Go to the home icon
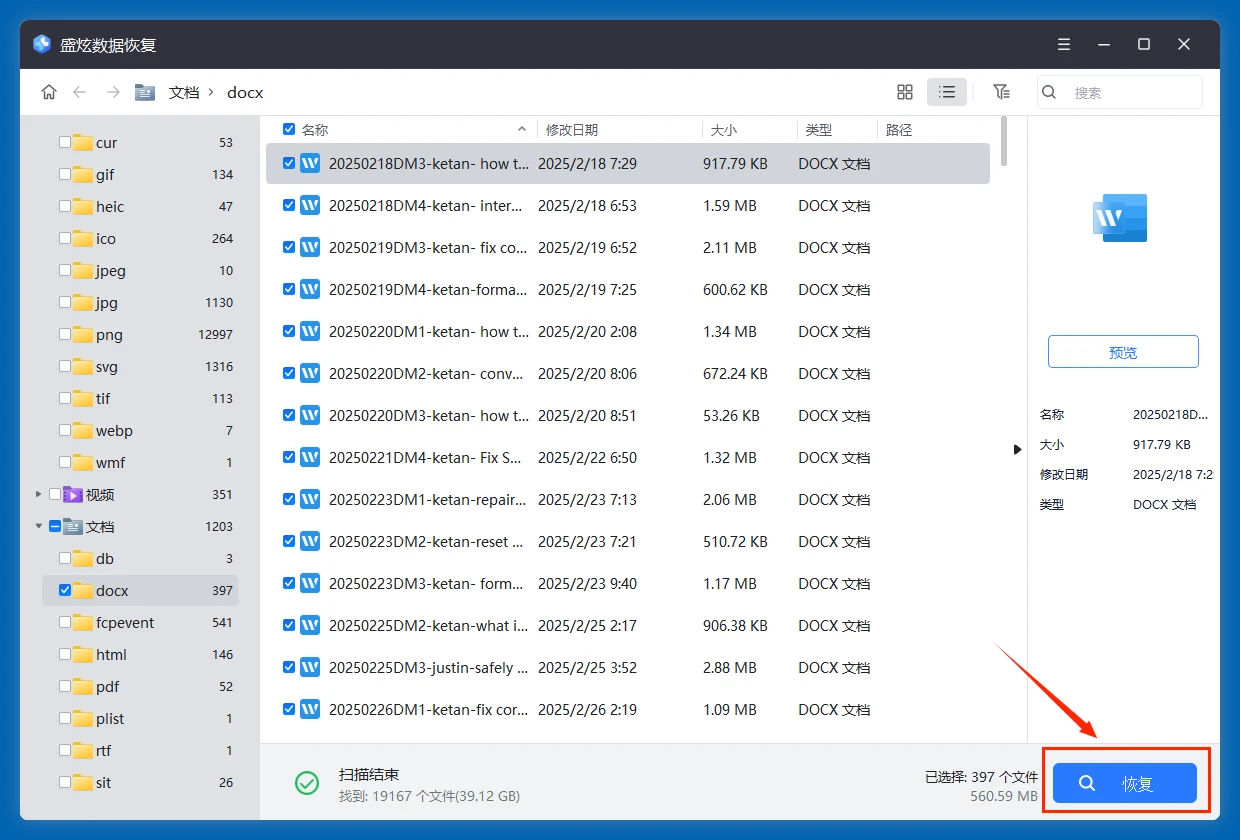The width and height of the screenshot is (1240, 840). [49, 92]
